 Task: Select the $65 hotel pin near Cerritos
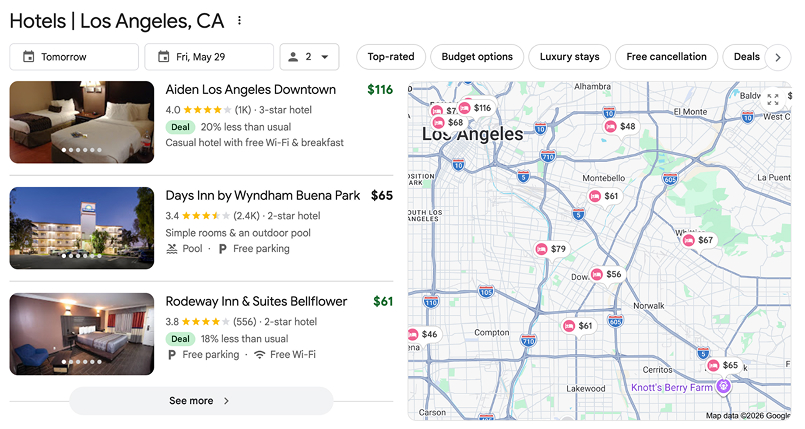tap(723, 365)
